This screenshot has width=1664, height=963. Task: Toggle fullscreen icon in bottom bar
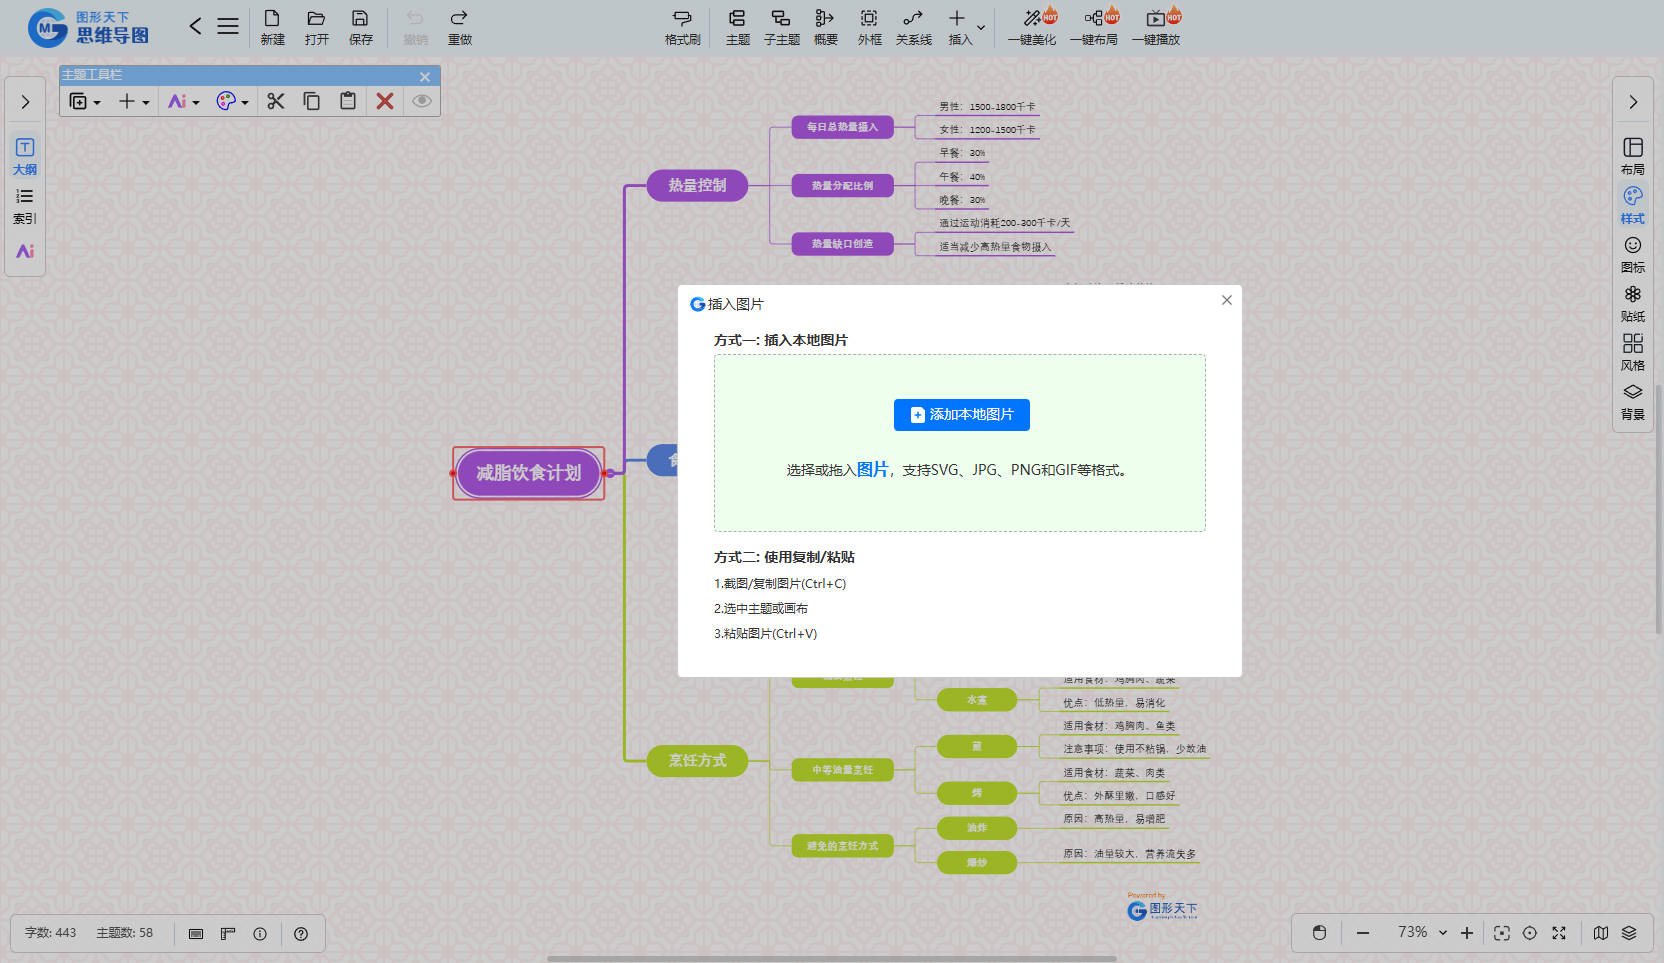pyautogui.click(x=1558, y=933)
